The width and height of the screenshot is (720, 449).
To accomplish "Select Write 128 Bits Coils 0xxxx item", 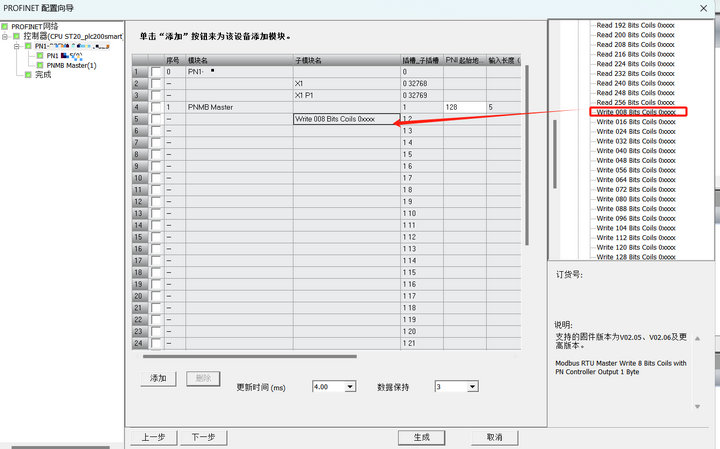I will 636,257.
